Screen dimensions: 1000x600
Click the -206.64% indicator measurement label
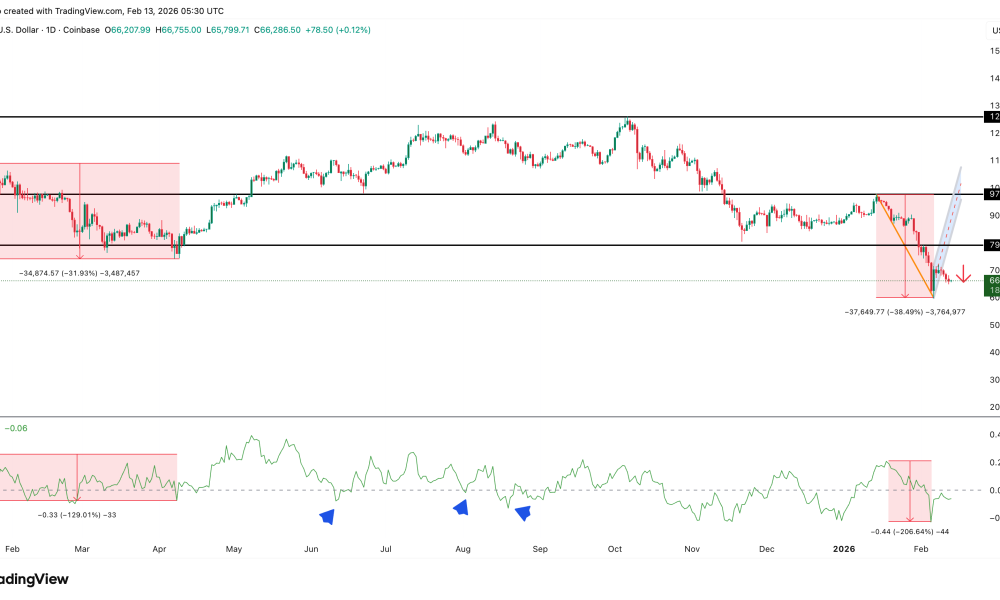909,531
